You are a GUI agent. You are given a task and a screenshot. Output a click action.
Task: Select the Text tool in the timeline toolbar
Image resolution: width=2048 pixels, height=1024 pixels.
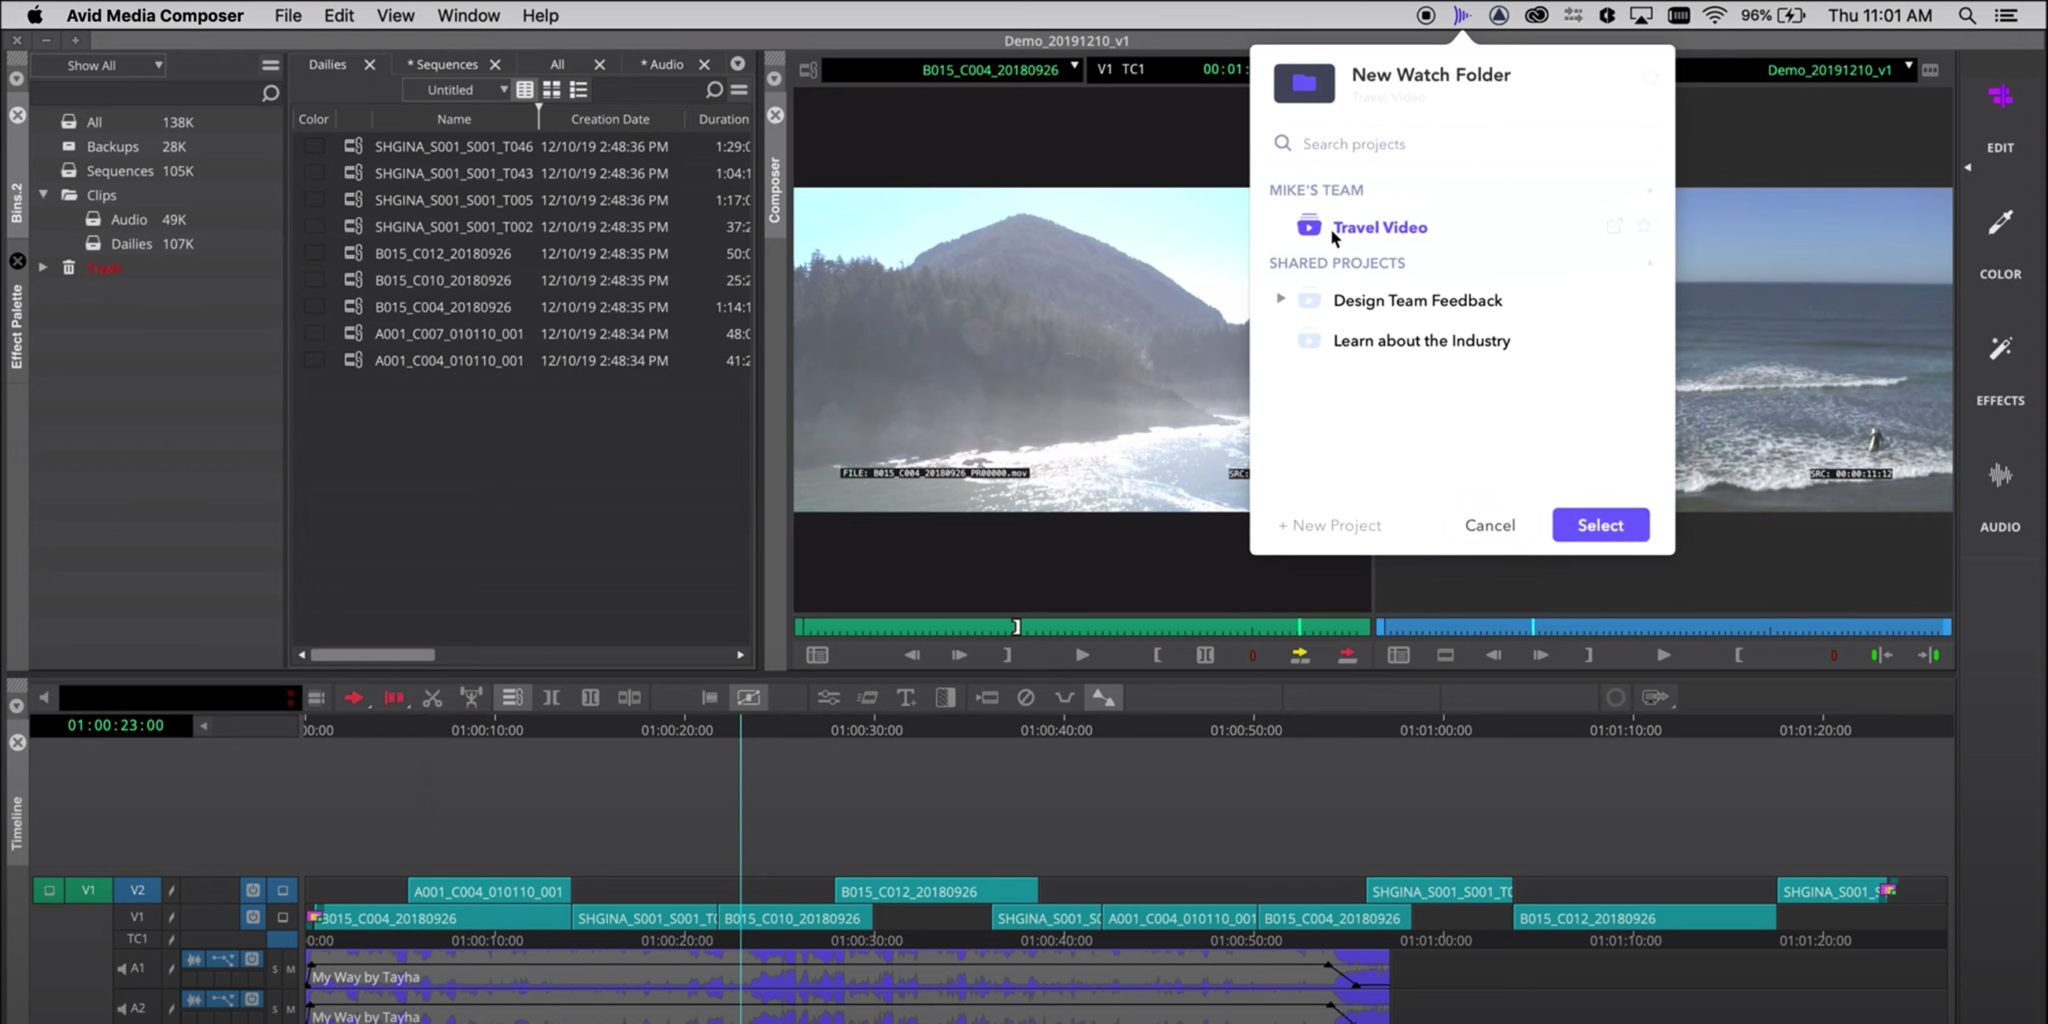(x=905, y=697)
